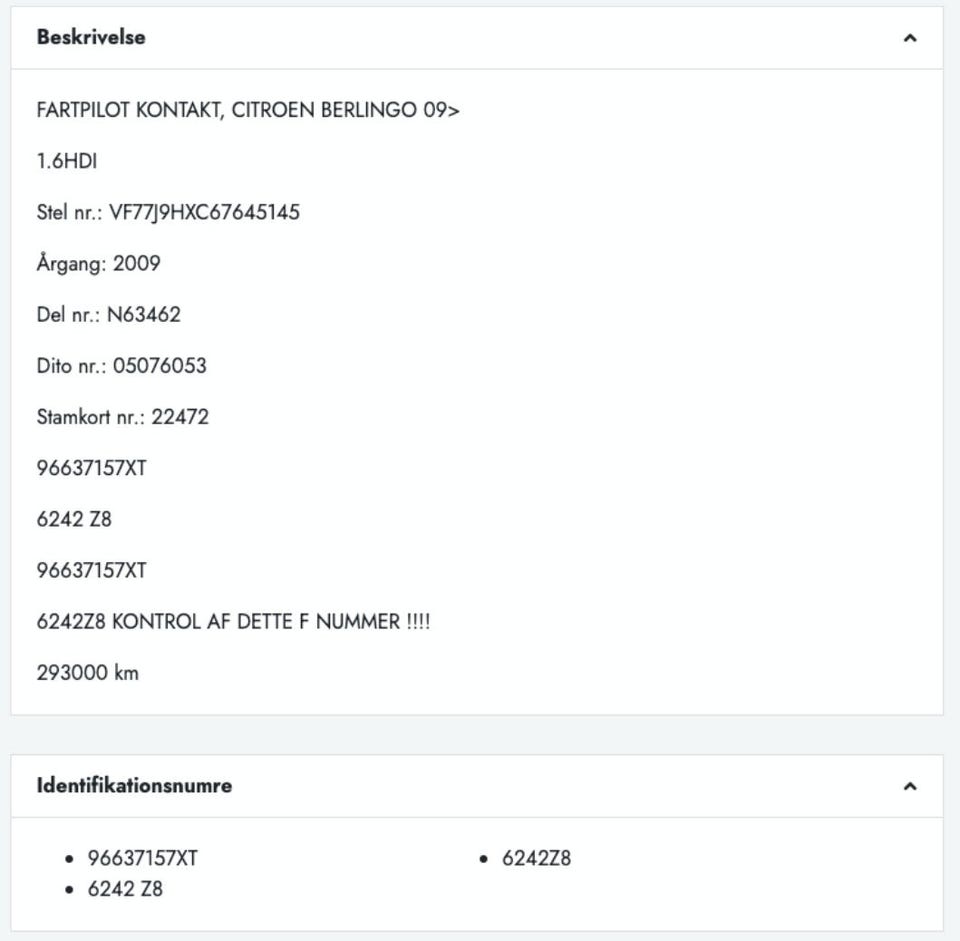The image size is (960, 941).
Task: Collapse the Identifikationsnumre section chevron
Action: [x=909, y=786]
